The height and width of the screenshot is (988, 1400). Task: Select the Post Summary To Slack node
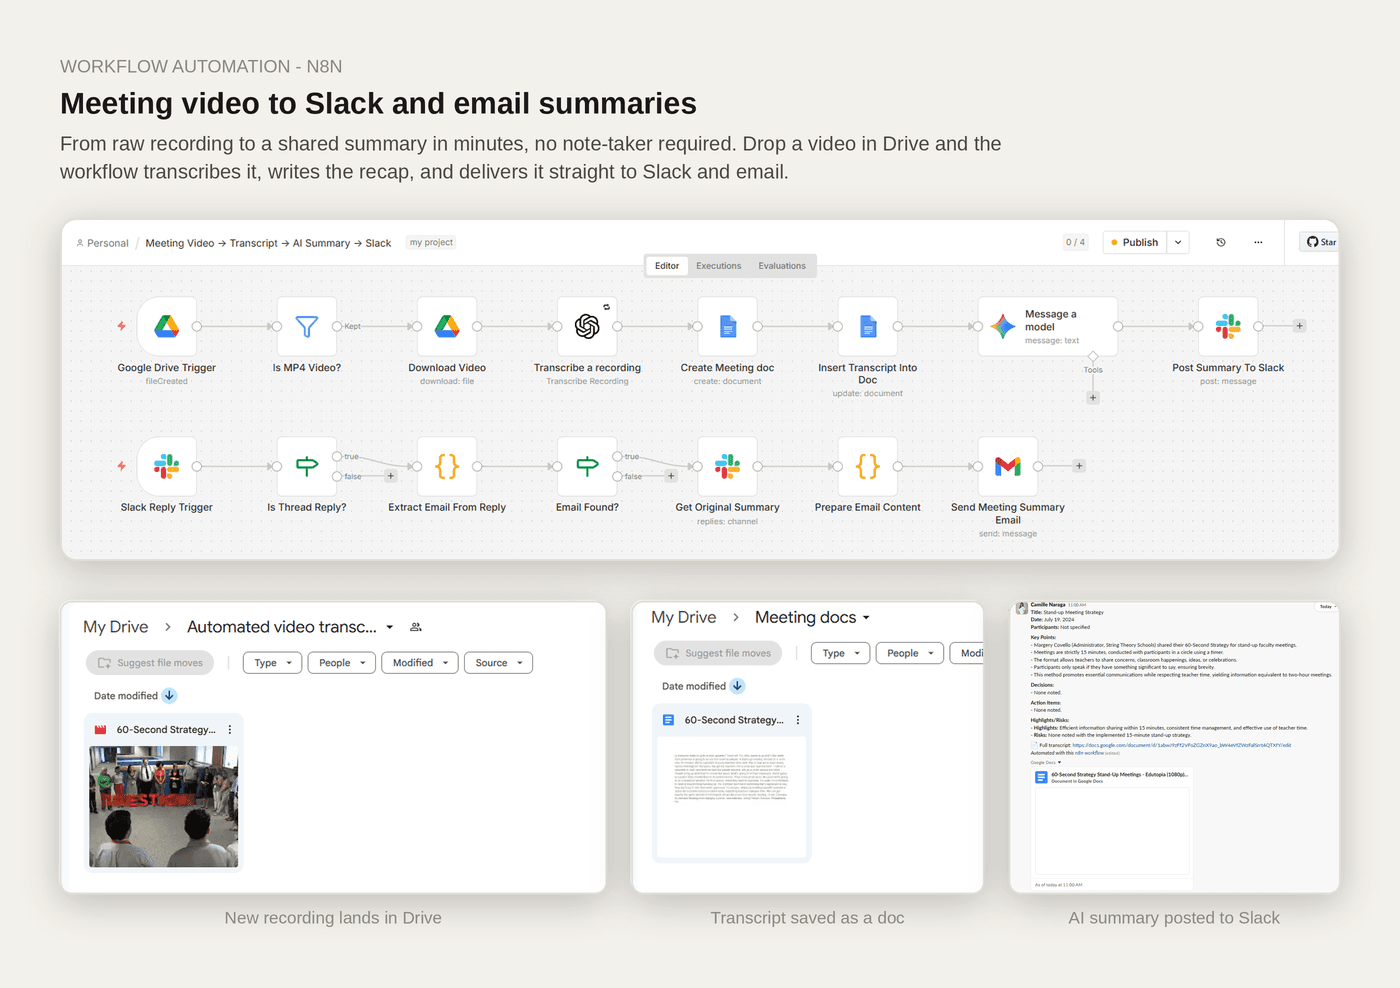pos(1228,326)
